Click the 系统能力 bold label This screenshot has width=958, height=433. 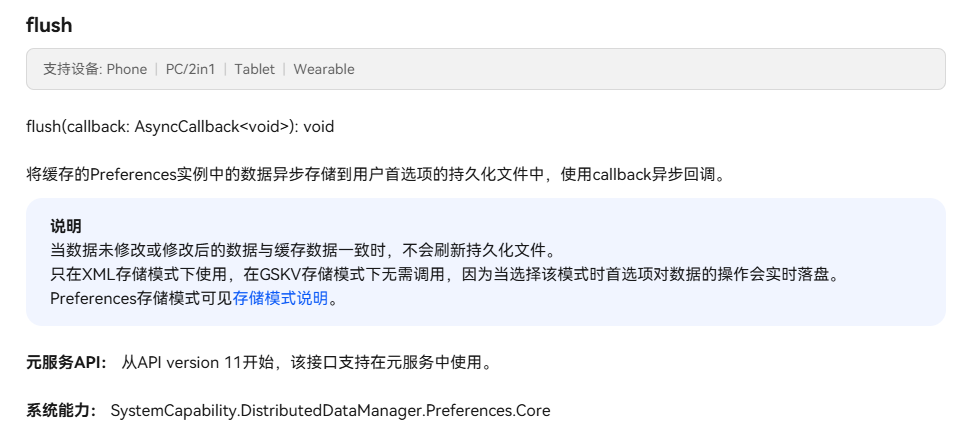(62, 410)
